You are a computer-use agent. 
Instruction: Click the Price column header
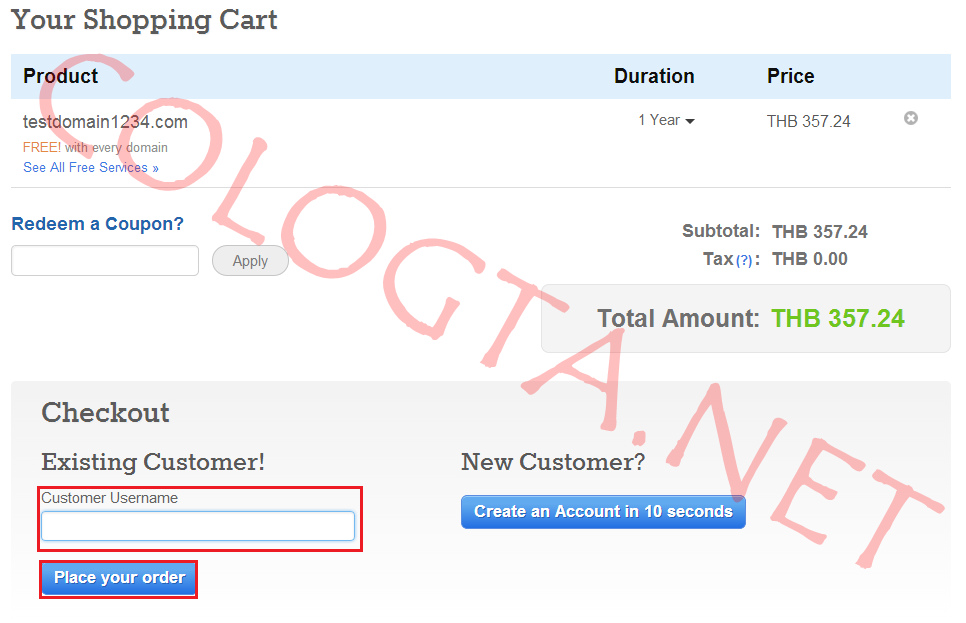click(x=790, y=76)
